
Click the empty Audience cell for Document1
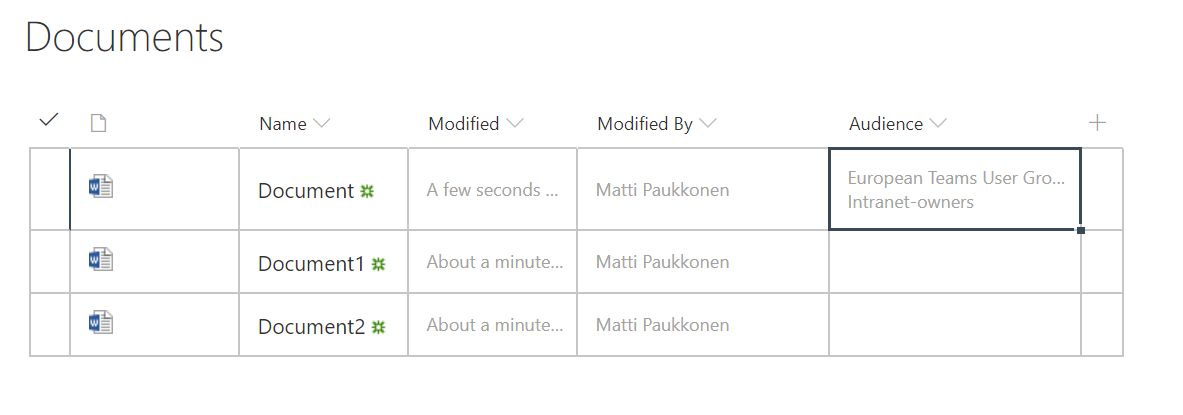click(x=954, y=262)
